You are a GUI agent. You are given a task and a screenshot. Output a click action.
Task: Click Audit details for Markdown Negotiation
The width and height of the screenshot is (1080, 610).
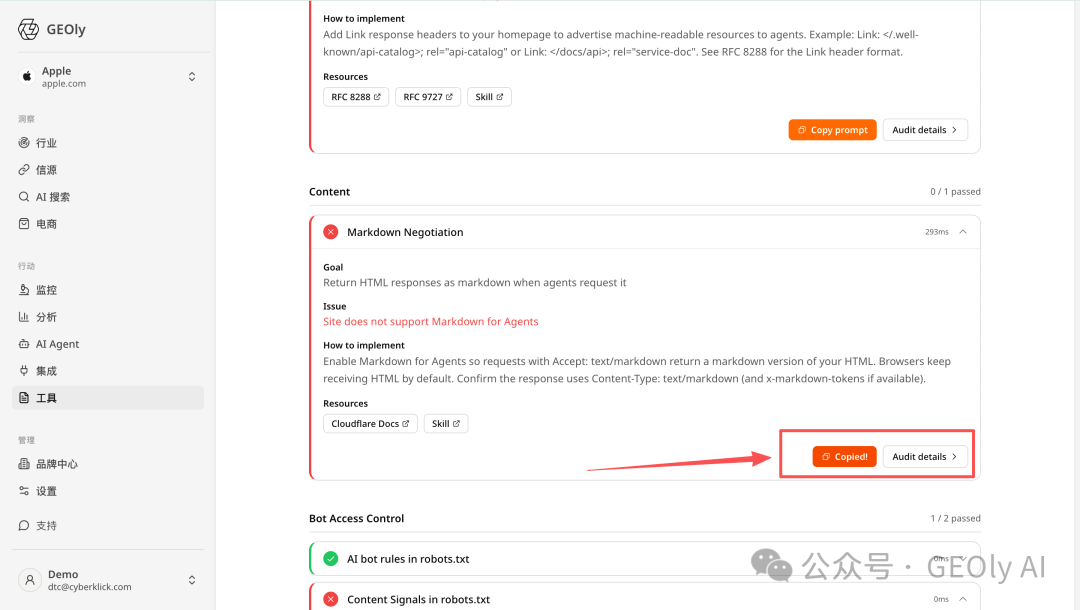(924, 456)
